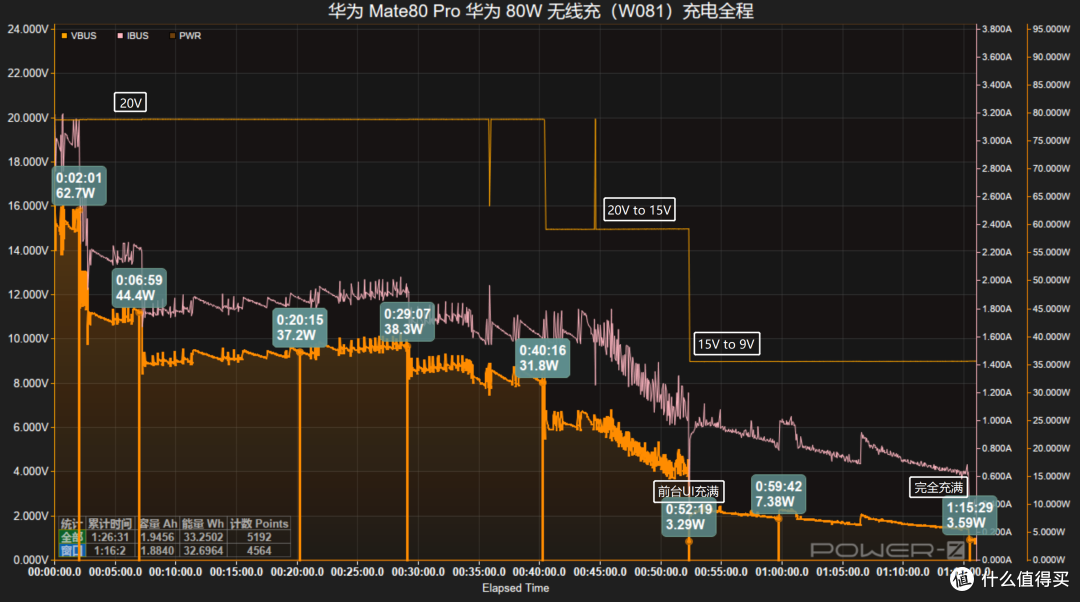
Task: Select the 0:59:42 7.38W data marker
Action: tap(778, 494)
